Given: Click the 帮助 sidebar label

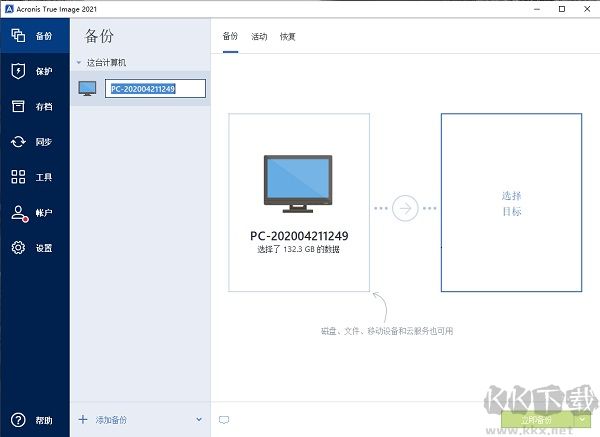Looking at the screenshot, I should click(44, 420).
